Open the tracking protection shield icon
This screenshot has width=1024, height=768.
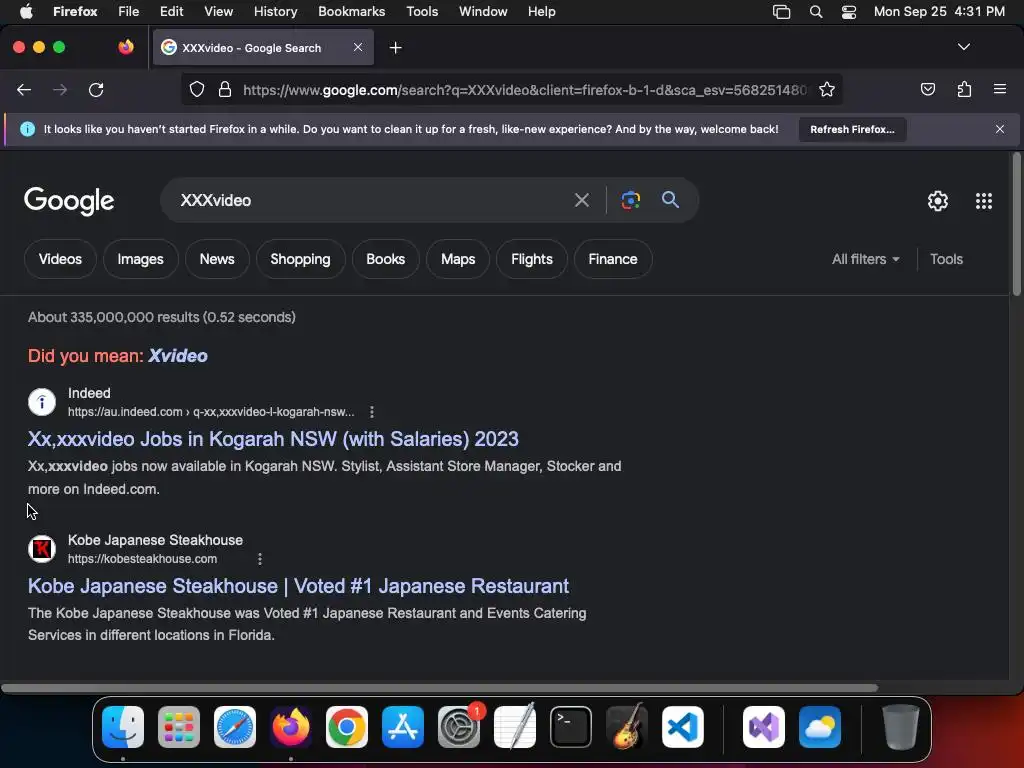(197, 89)
